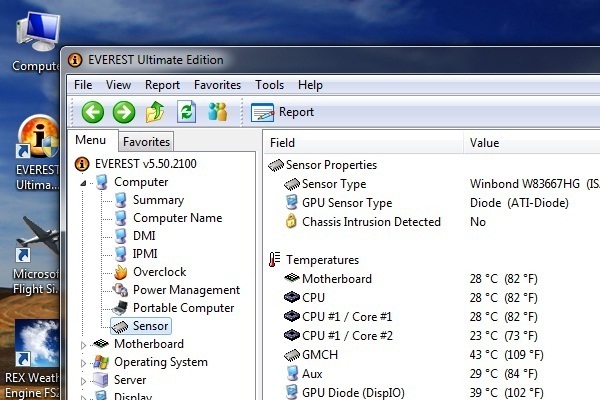This screenshot has height=400, width=600.
Task: Select the Motherboard temperature row
Action: [328, 279]
